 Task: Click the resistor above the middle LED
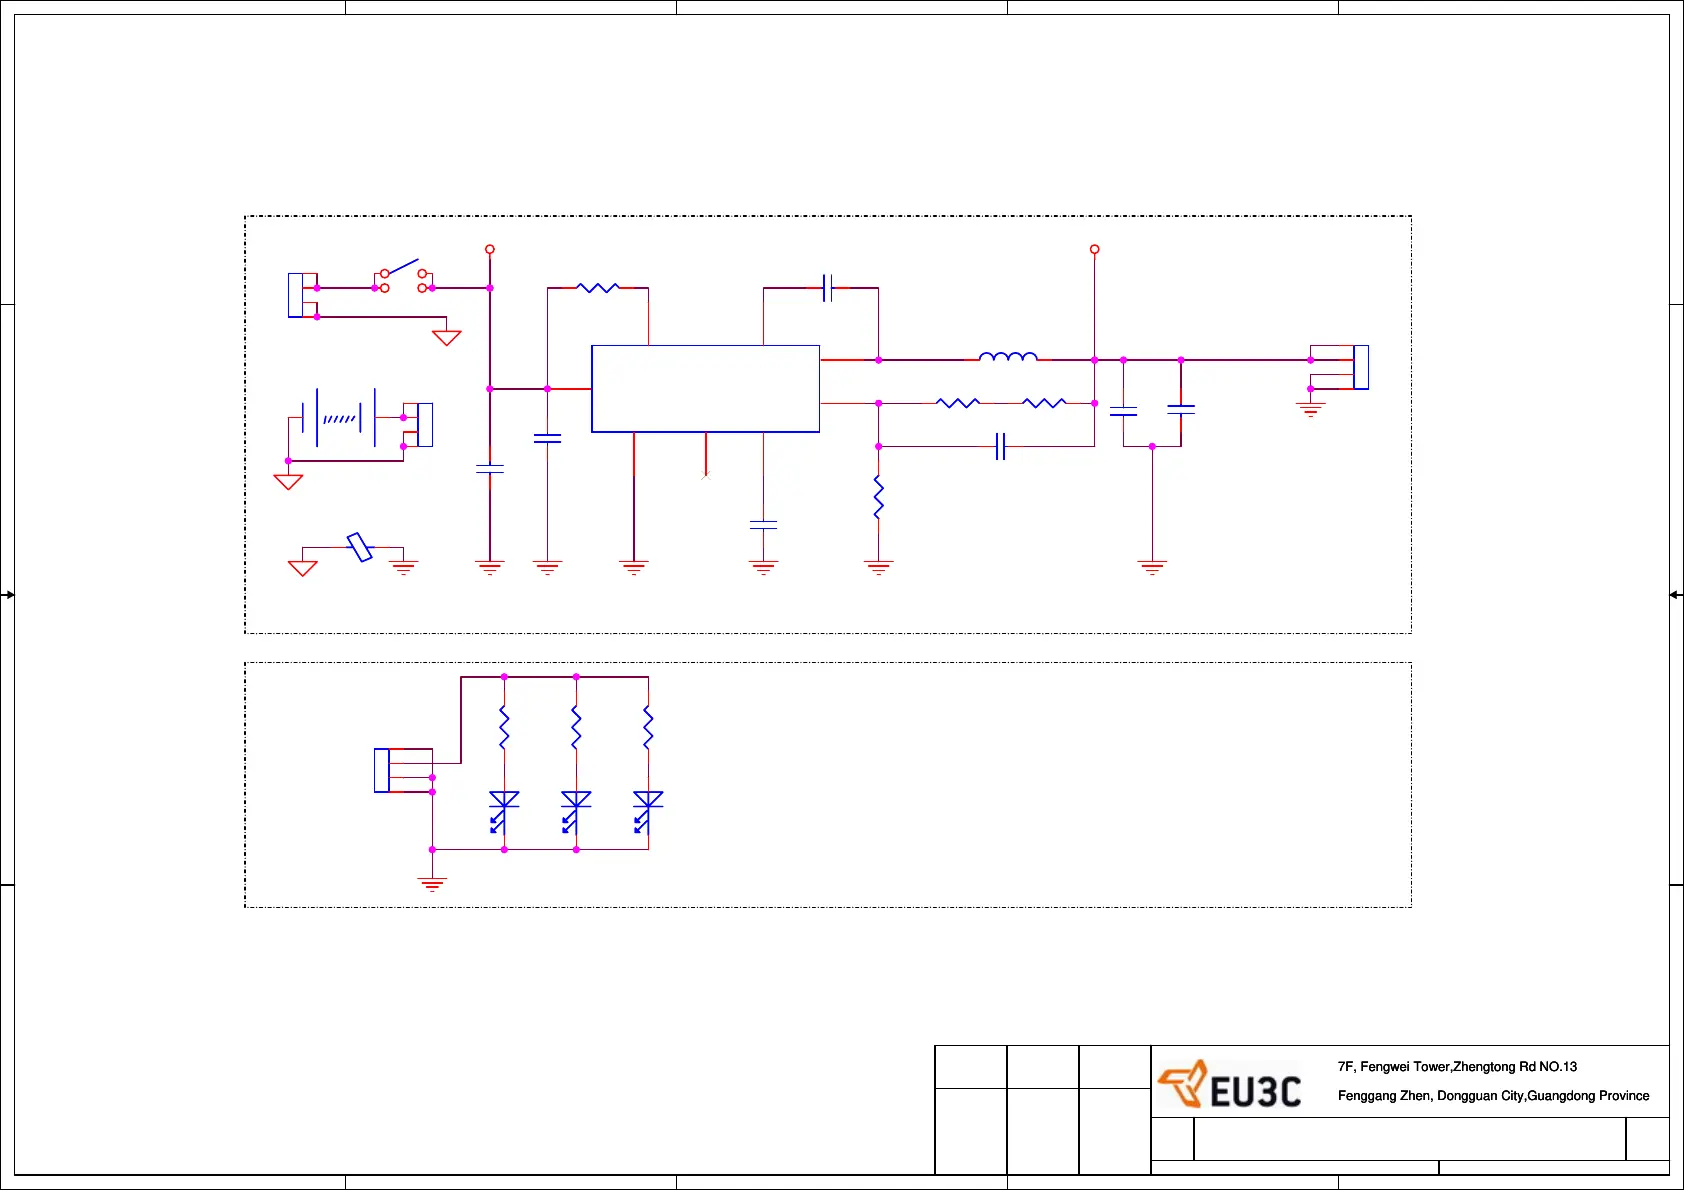pos(576,728)
